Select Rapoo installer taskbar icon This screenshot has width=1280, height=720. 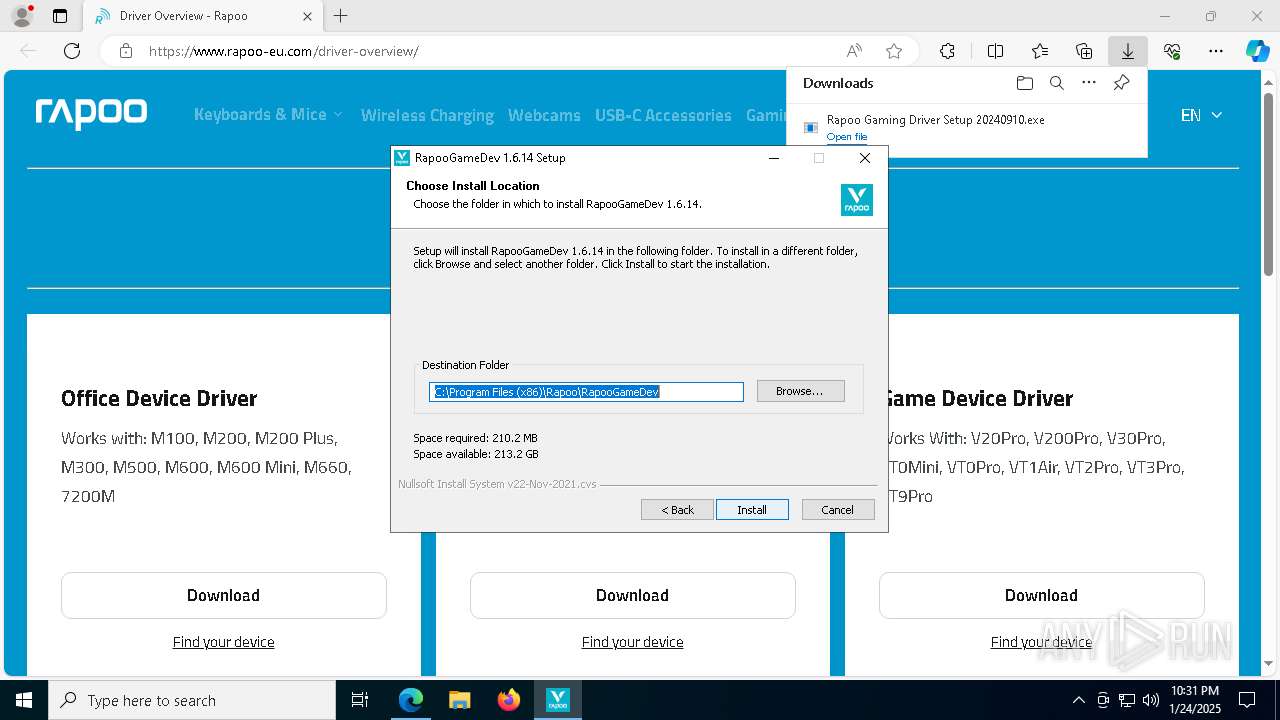click(x=557, y=700)
